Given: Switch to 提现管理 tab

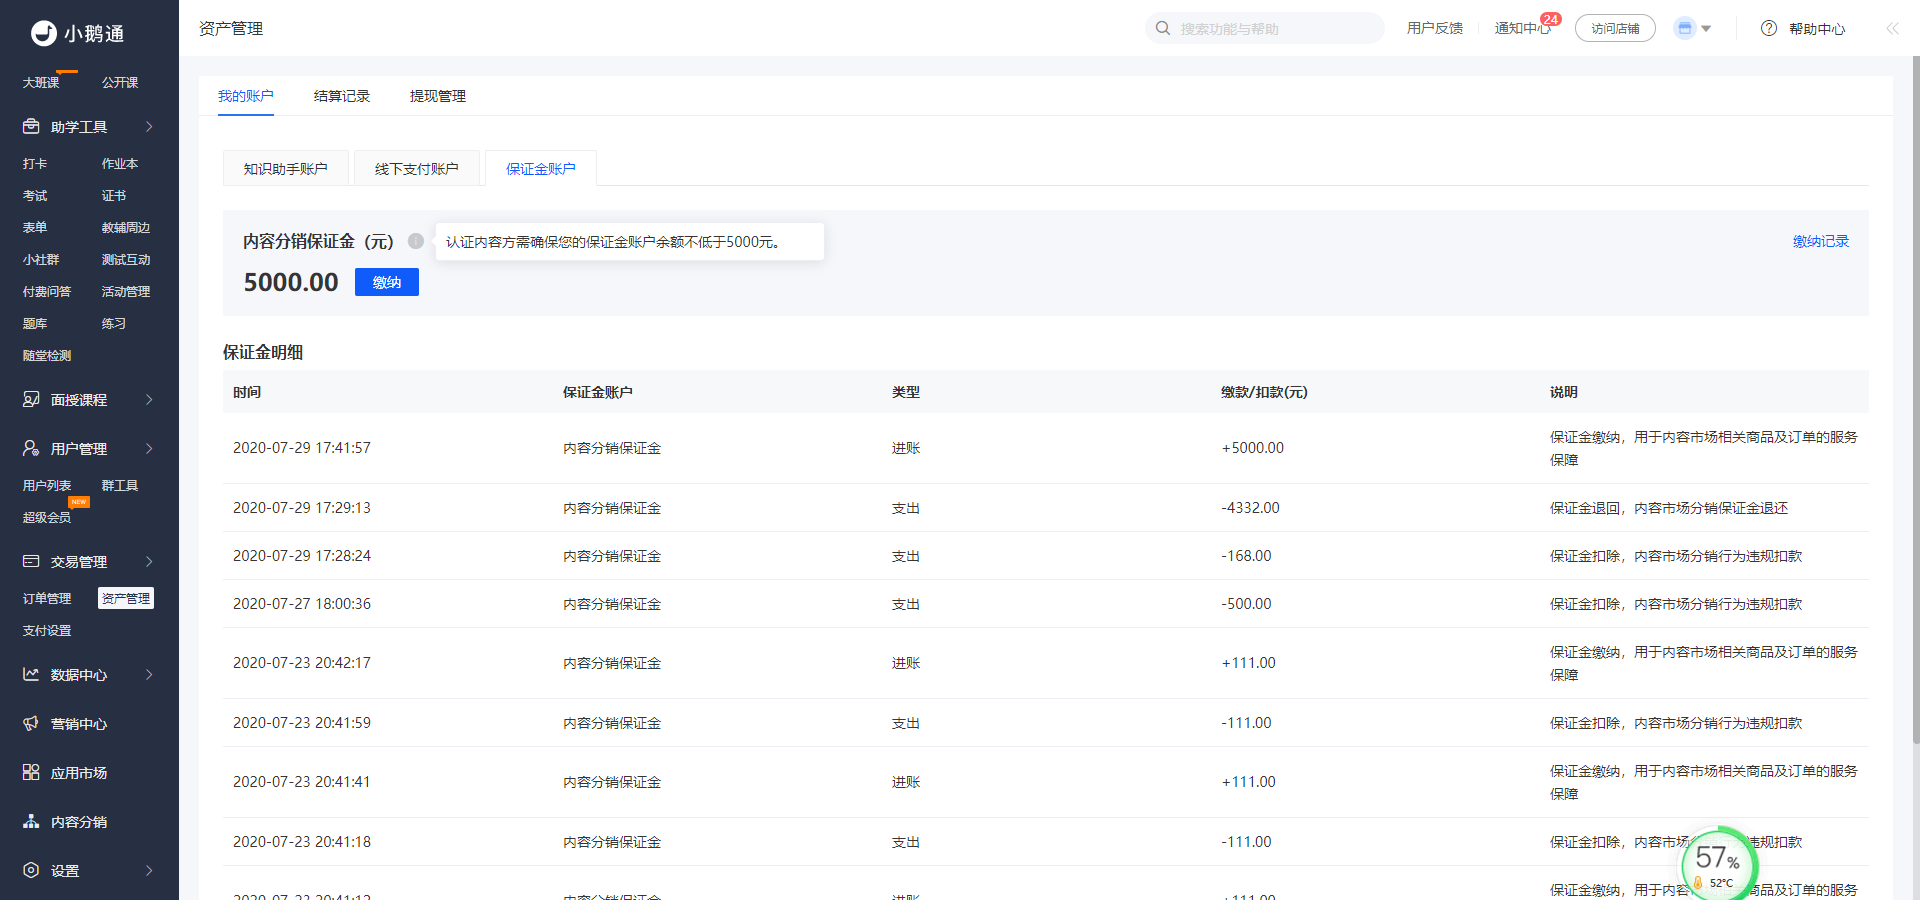Looking at the screenshot, I should [438, 96].
